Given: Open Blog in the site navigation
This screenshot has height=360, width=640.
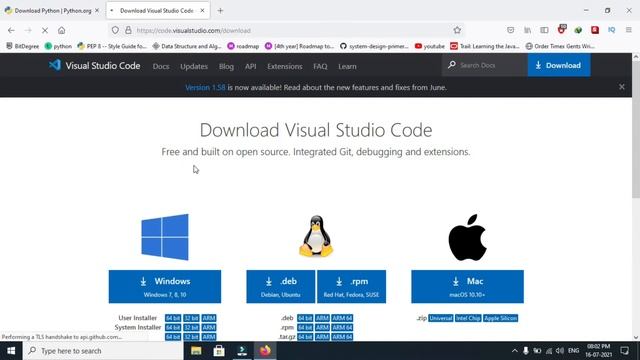Looking at the screenshot, I should point(226,66).
